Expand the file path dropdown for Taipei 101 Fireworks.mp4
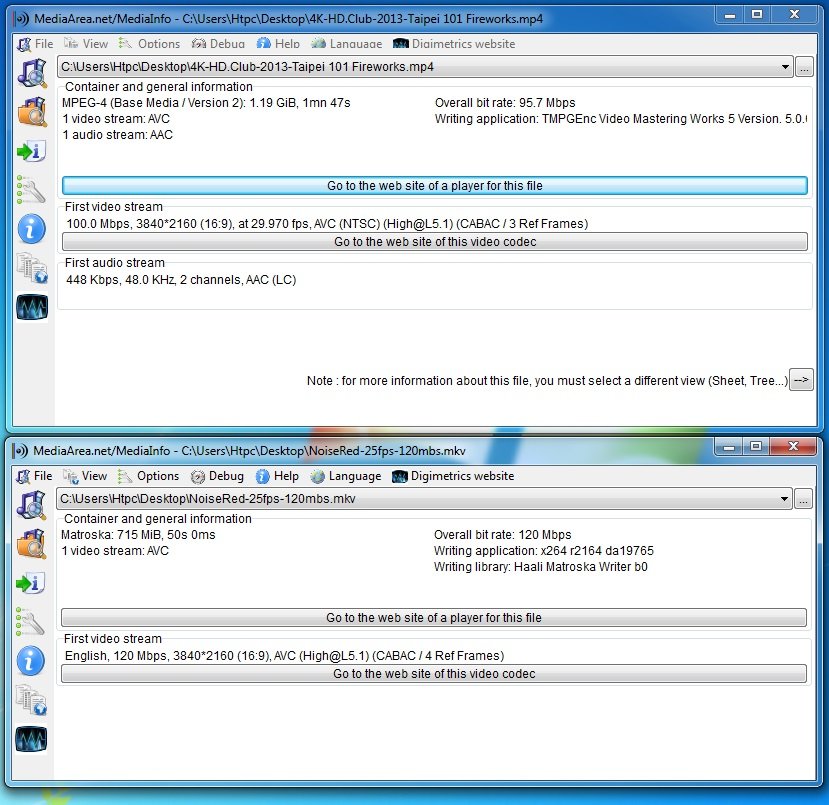Image resolution: width=829 pixels, height=805 pixels. point(785,67)
